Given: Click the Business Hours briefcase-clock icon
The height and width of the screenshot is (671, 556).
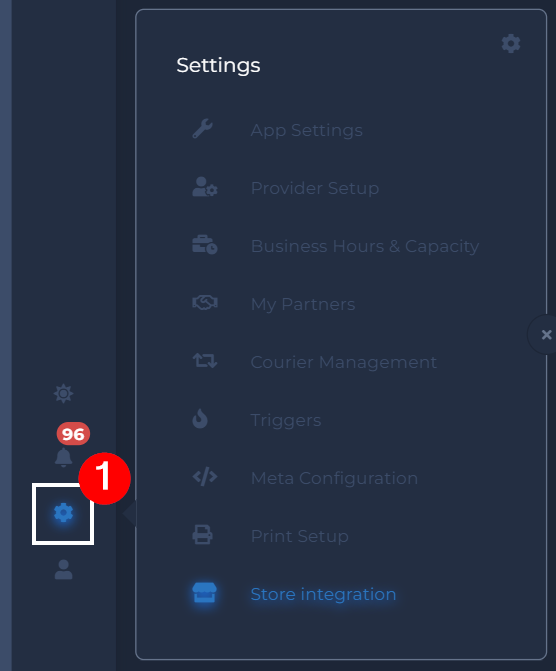Looking at the screenshot, I should (205, 245).
